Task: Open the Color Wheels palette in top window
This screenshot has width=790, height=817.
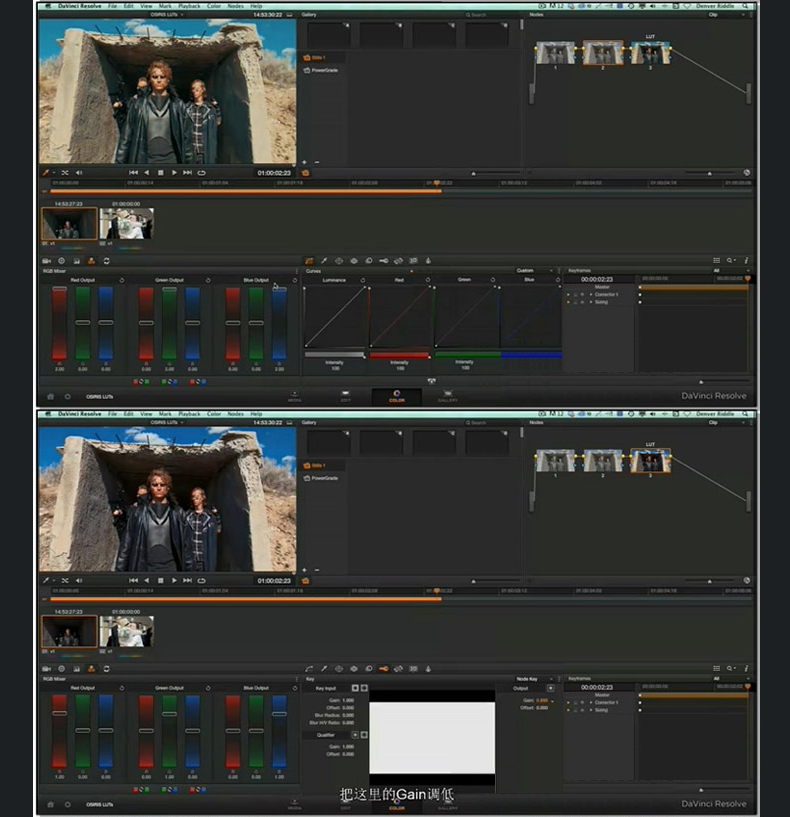Action: coord(61,261)
